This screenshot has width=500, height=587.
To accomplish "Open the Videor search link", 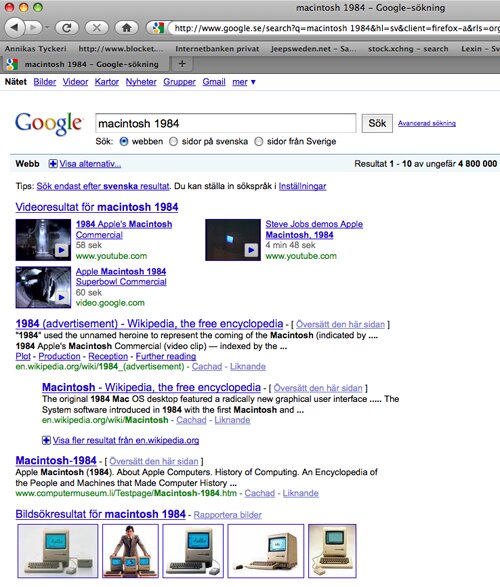I will point(75,82).
